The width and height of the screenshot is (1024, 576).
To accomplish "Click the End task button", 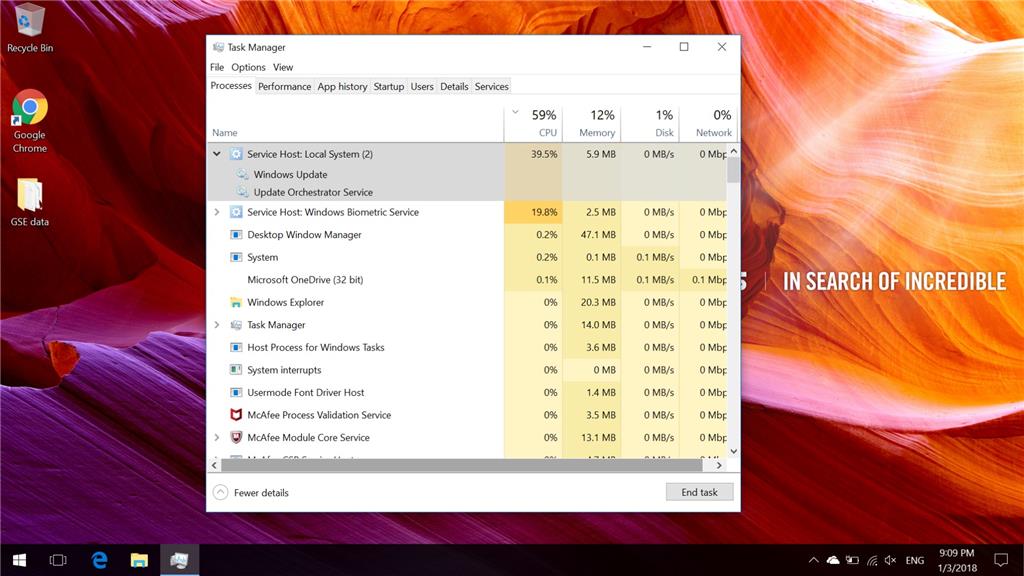I will tap(699, 492).
